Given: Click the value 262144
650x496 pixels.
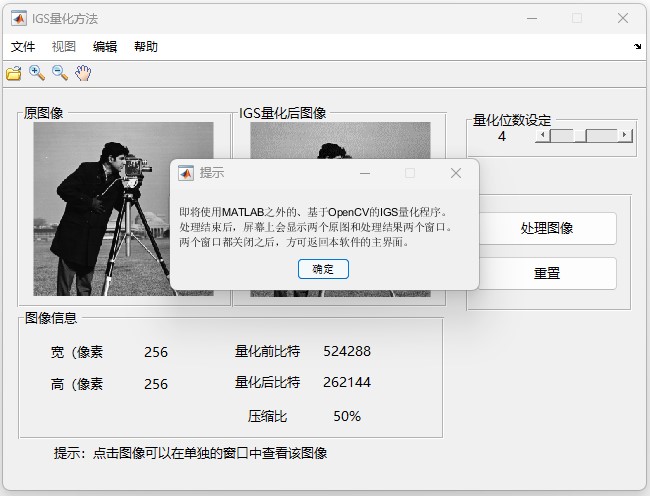Looking at the screenshot, I should 347,382.
